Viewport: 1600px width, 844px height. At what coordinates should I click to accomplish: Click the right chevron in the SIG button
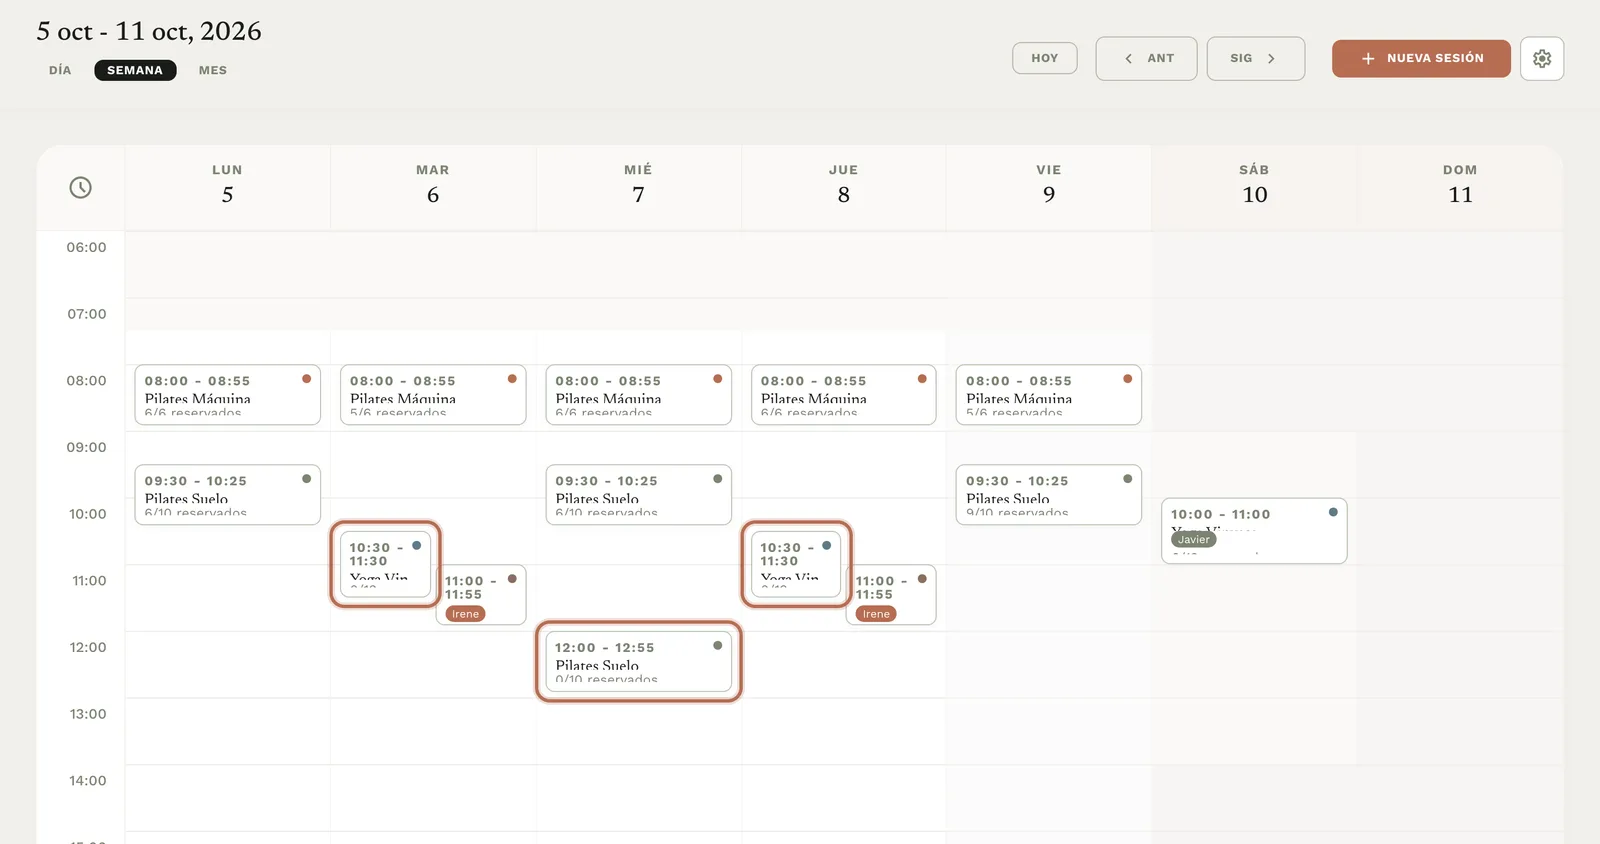(x=1271, y=59)
